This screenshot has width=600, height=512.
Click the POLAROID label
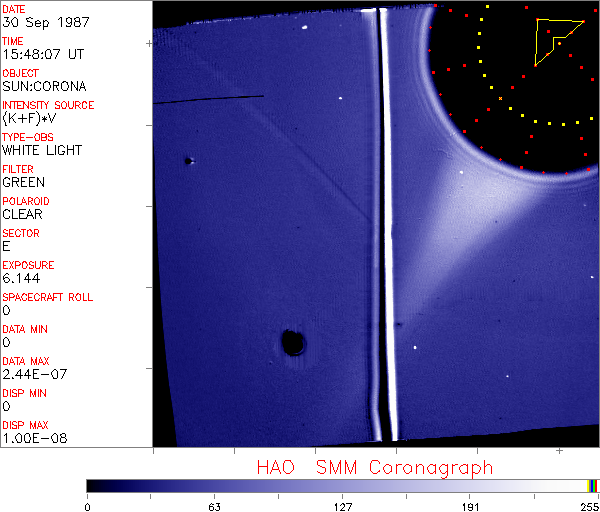tap(26, 201)
